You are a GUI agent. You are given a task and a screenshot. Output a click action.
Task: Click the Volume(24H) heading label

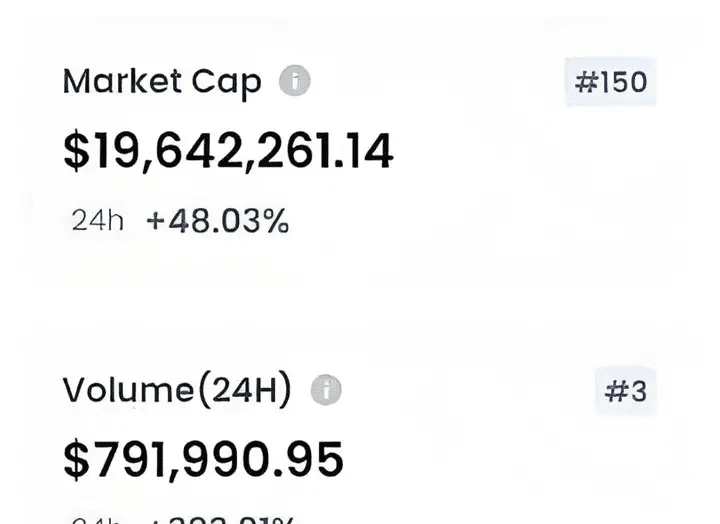(177, 391)
